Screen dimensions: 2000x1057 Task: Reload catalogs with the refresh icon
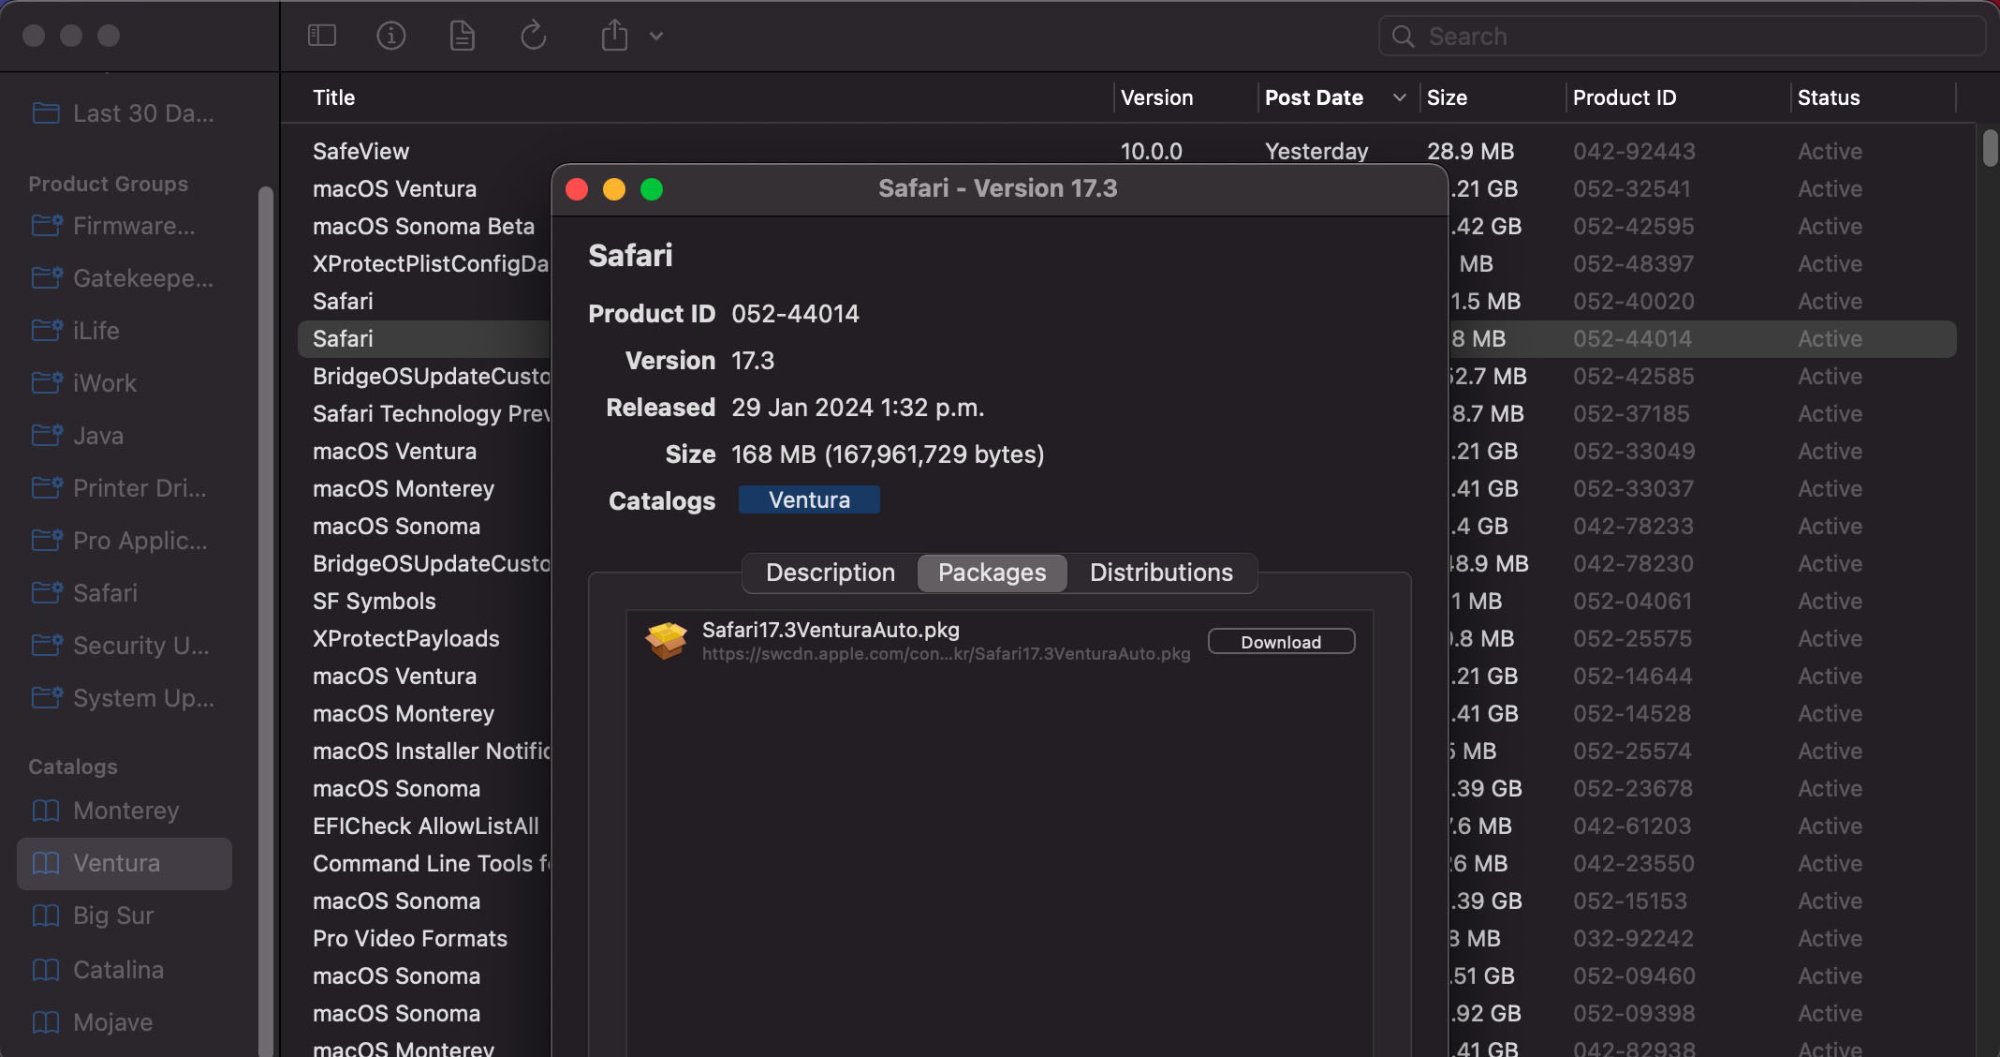tap(533, 36)
